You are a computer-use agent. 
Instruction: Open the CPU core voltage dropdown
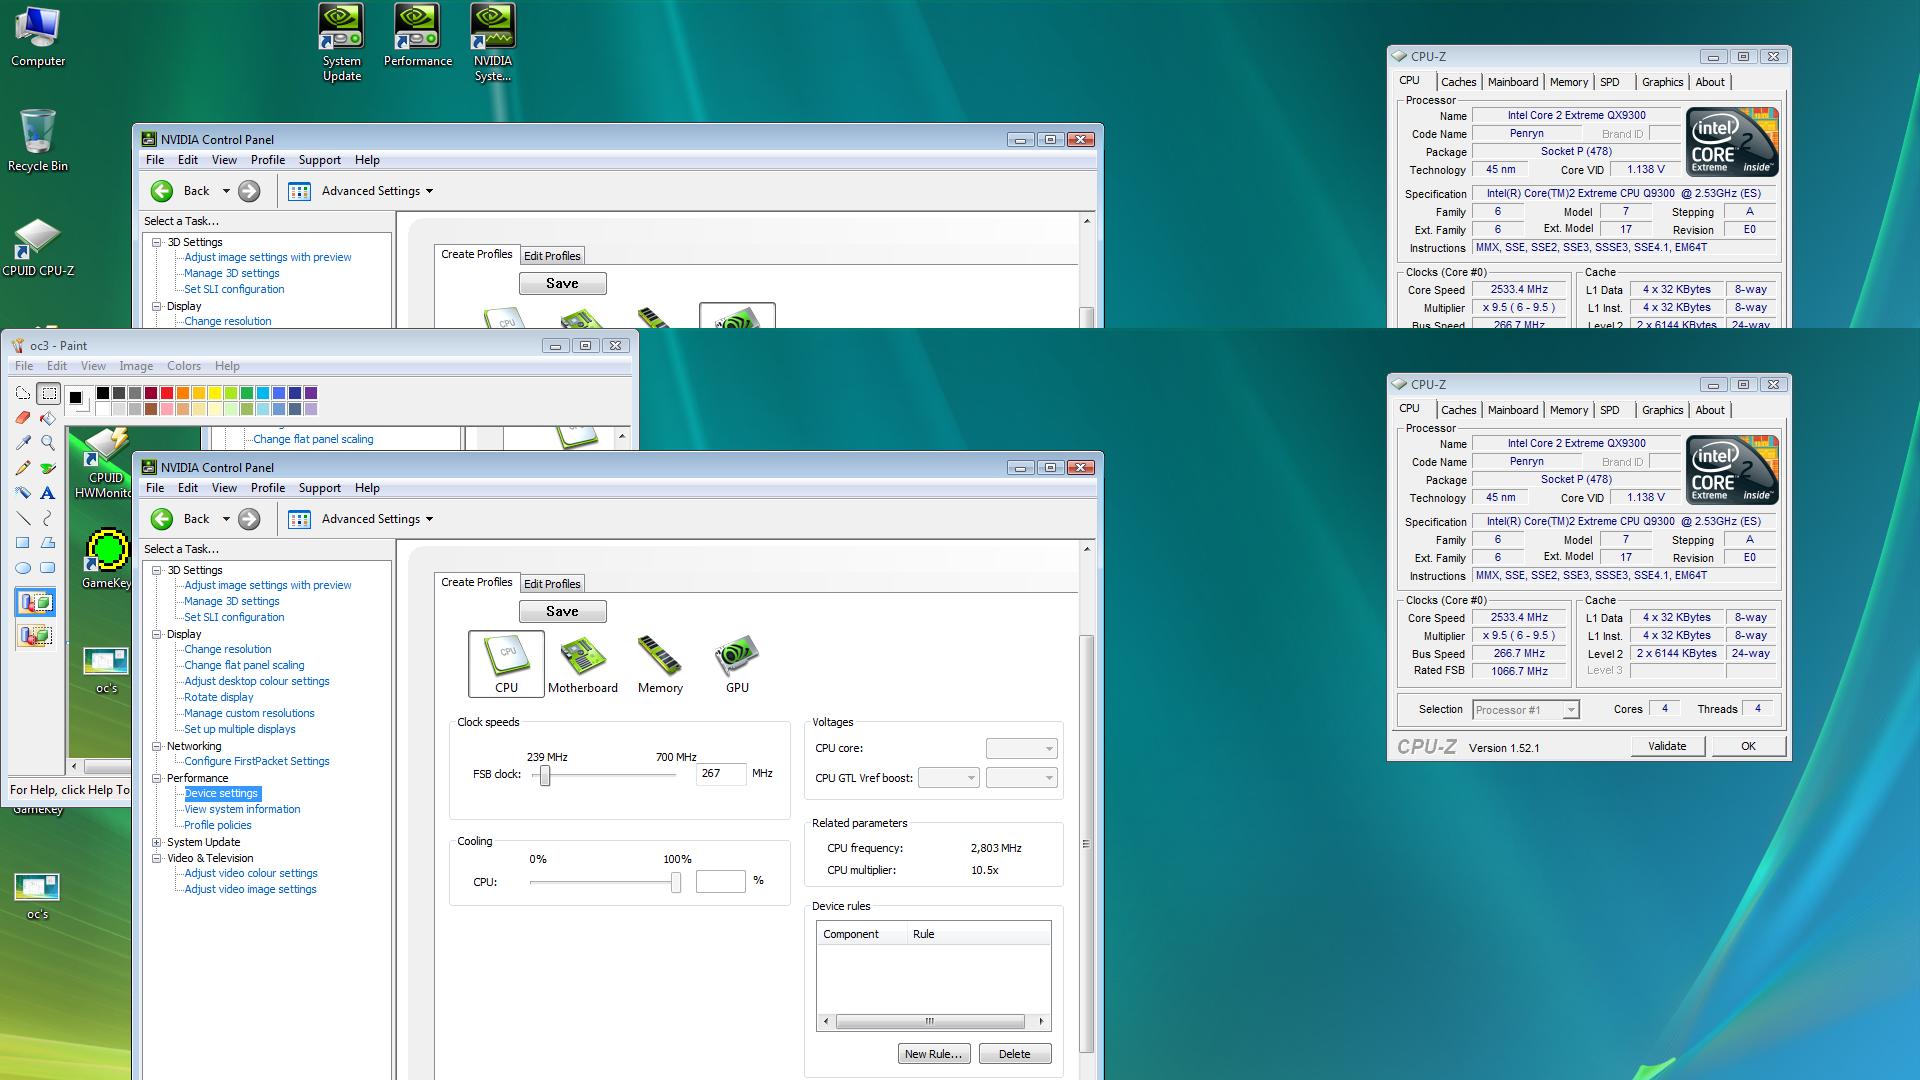(x=1021, y=748)
